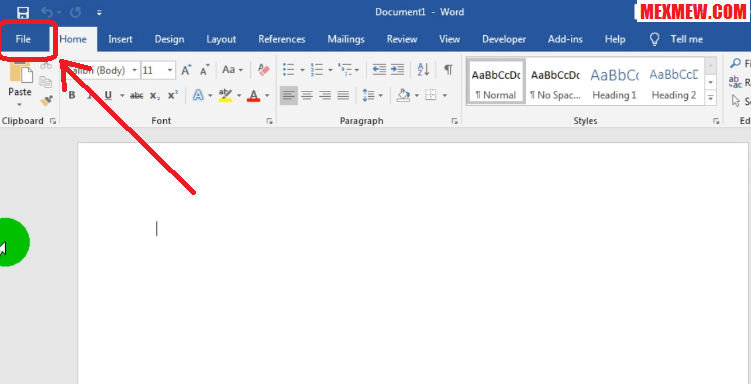Switch to the Developer tab
Viewport: 751px width, 384px height.
pos(504,39)
